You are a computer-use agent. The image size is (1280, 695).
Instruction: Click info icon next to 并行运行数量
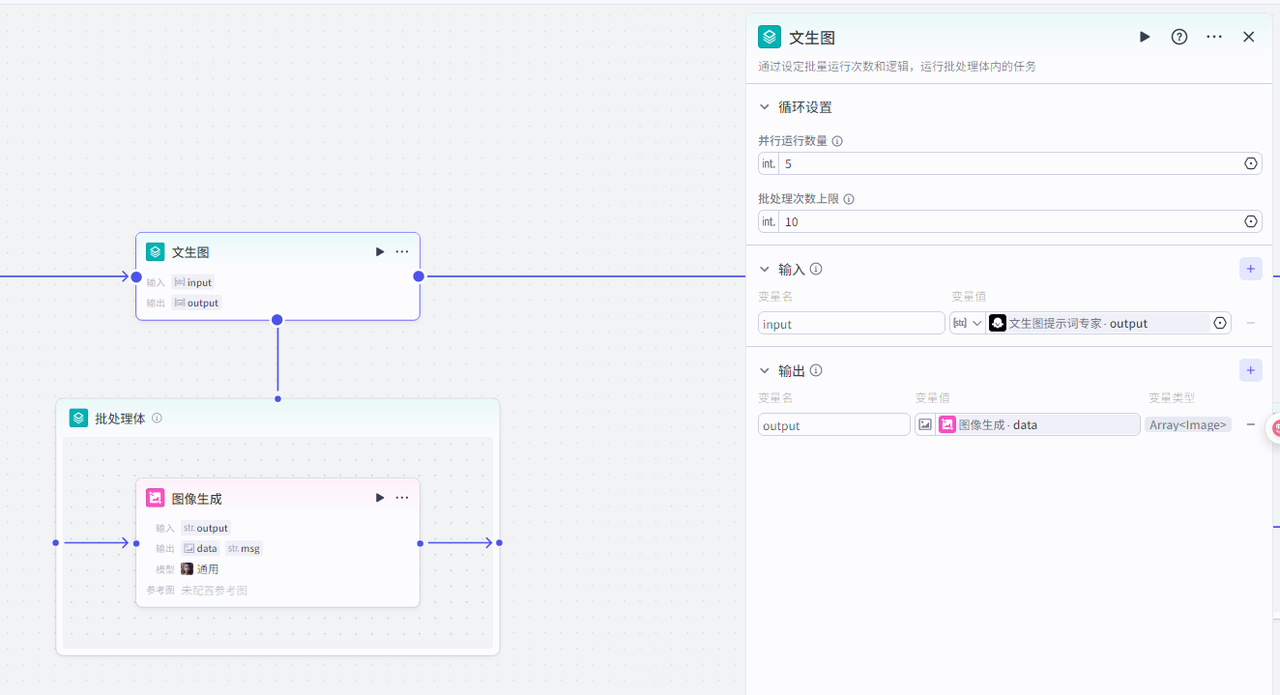point(837,141)
